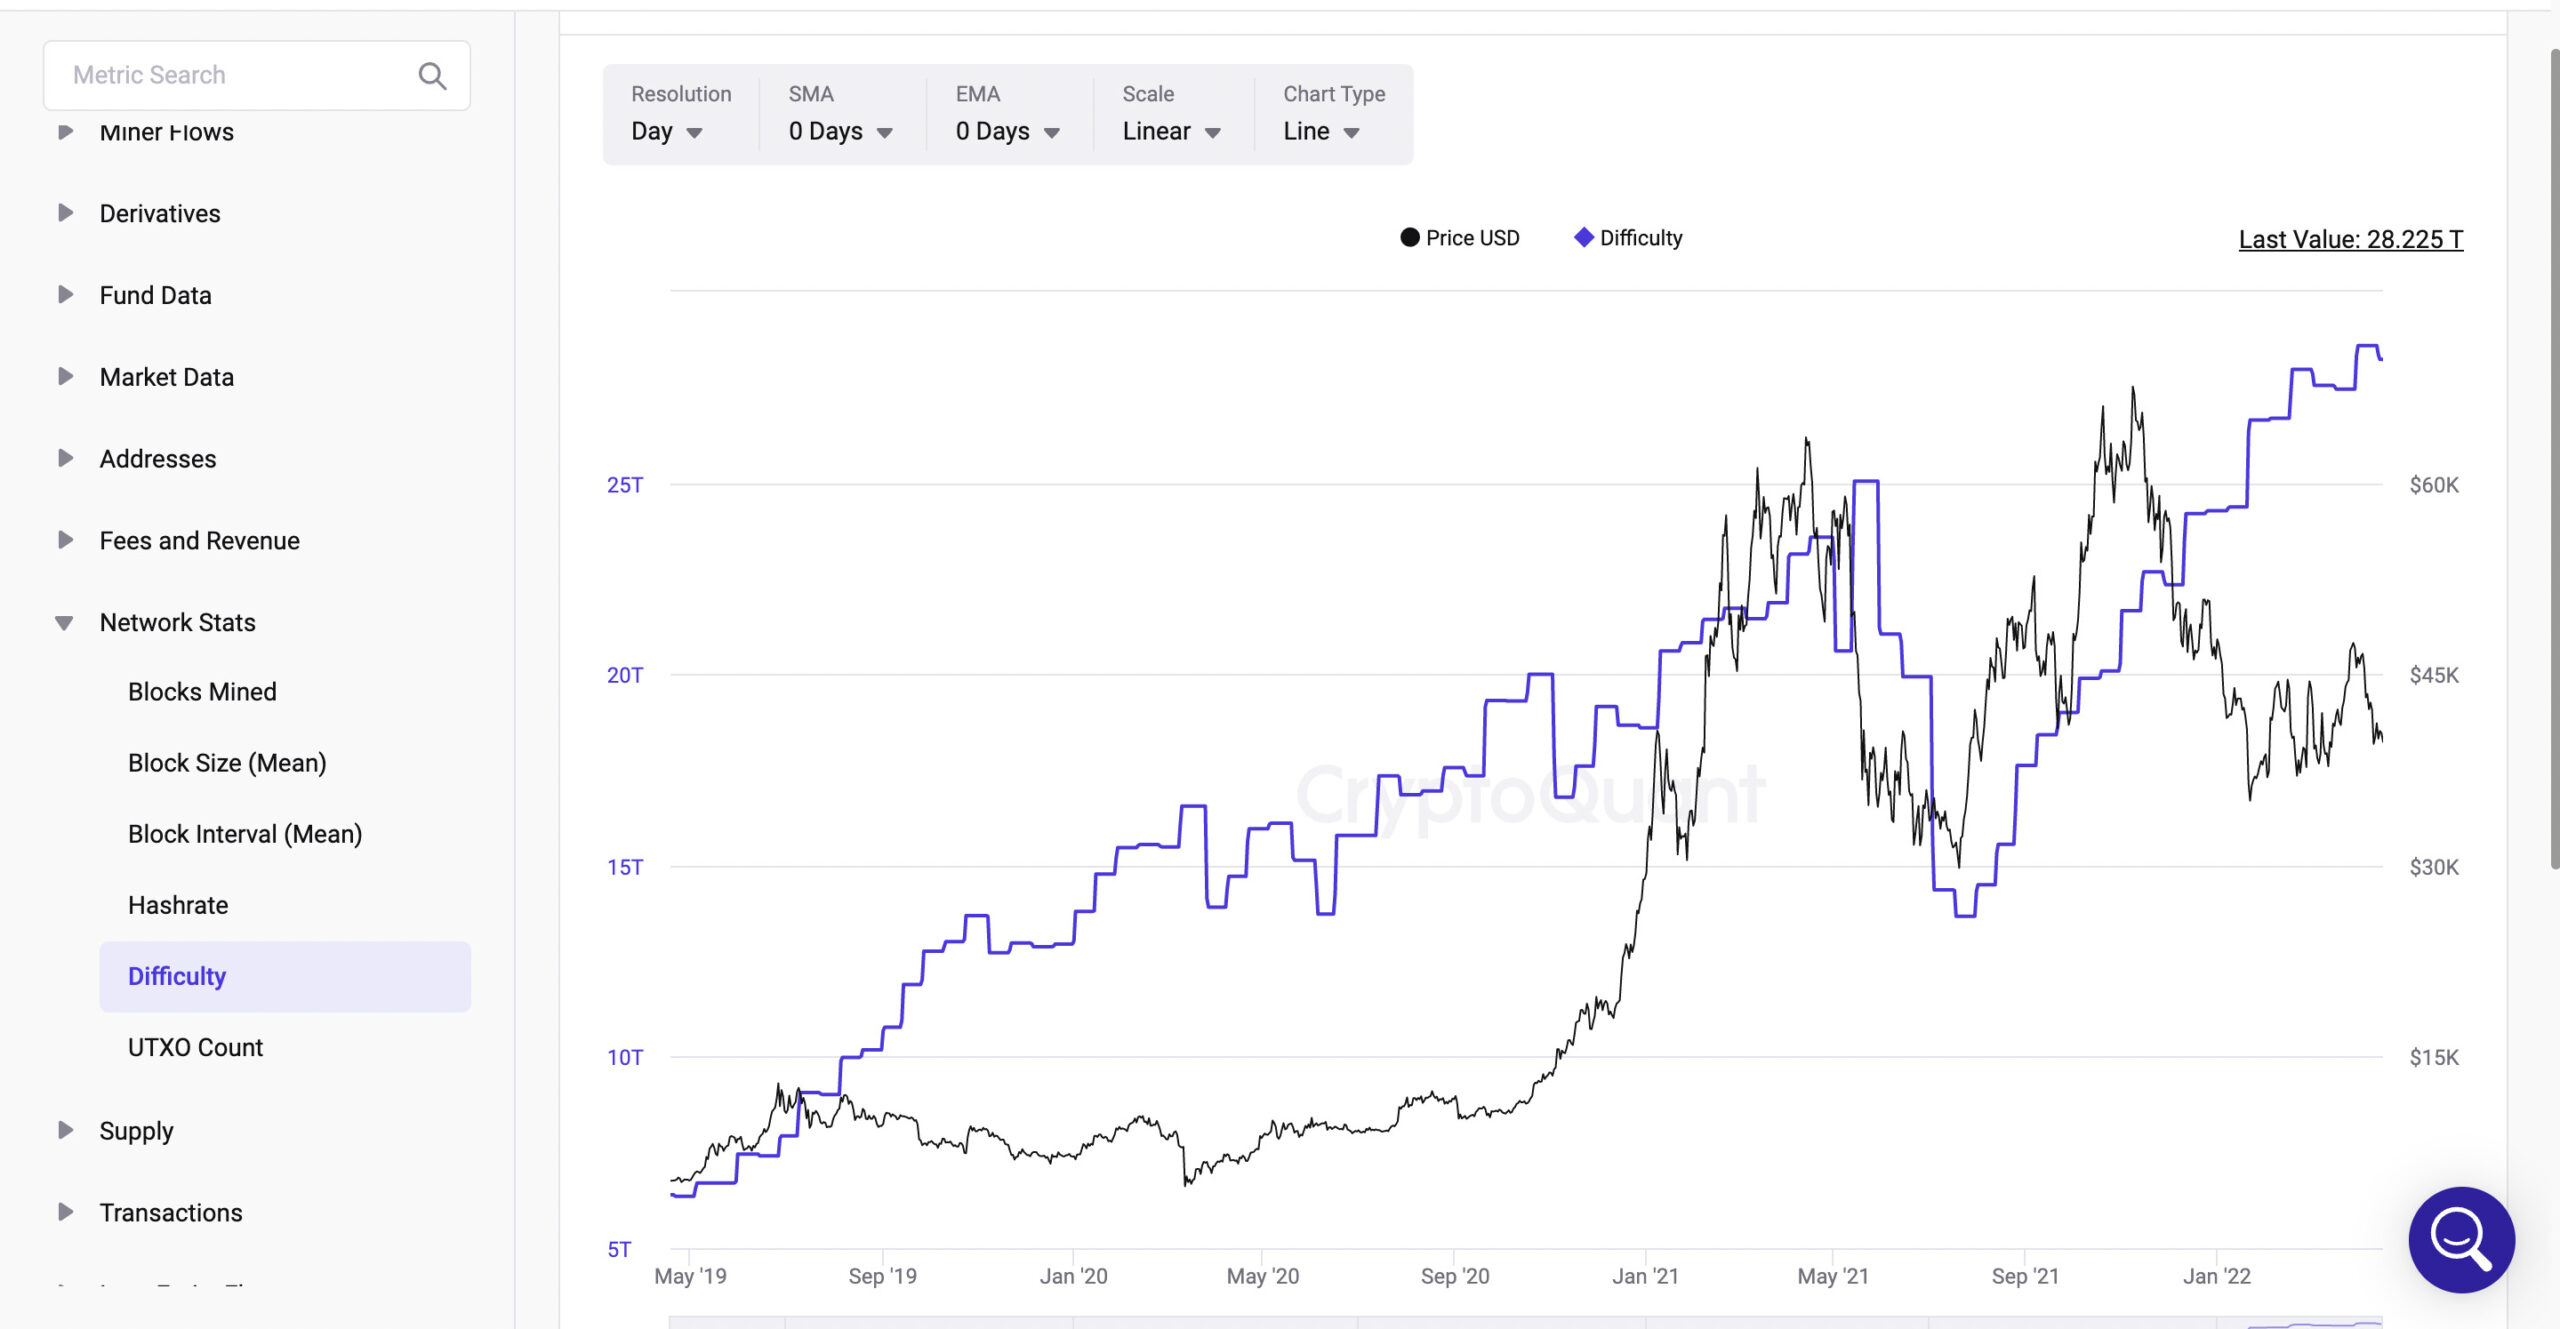Select Block Size (Mean) metric
The height and width of the screenshot is (1329, 2560).
227,763
